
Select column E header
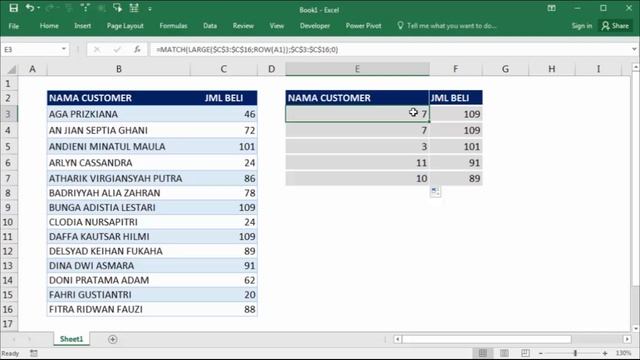click(357, 69)
